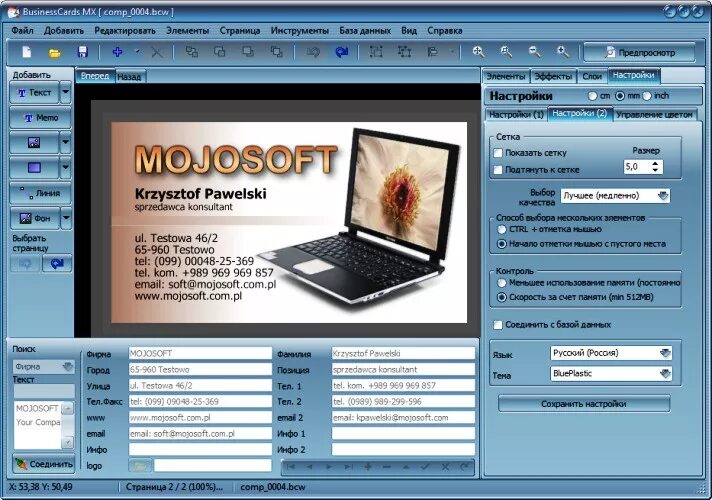Click the undo arrow icon
Image resolution: width=712 pixels, height=500 pixels.
[313, 53]
